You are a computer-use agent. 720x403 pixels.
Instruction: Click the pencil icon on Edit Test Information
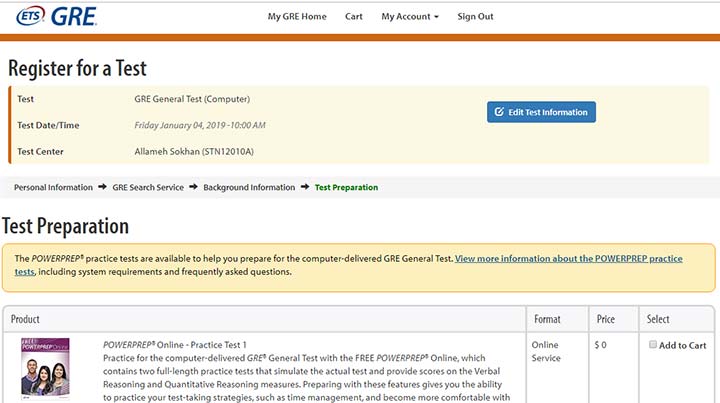click(499, 112)
